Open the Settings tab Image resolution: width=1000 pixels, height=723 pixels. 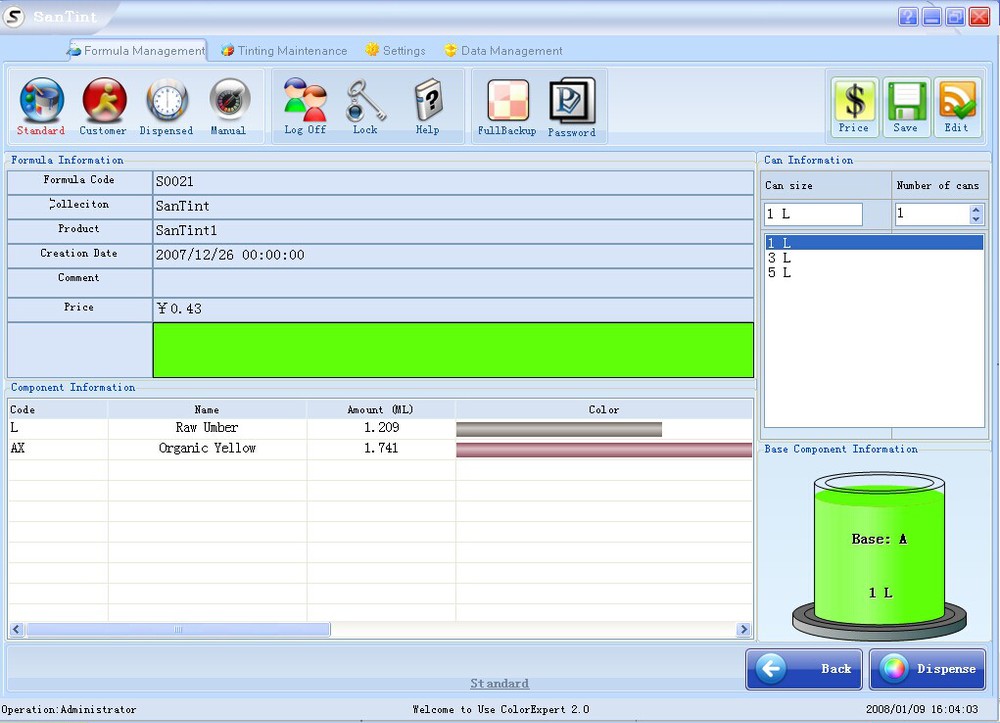point(395,50)
